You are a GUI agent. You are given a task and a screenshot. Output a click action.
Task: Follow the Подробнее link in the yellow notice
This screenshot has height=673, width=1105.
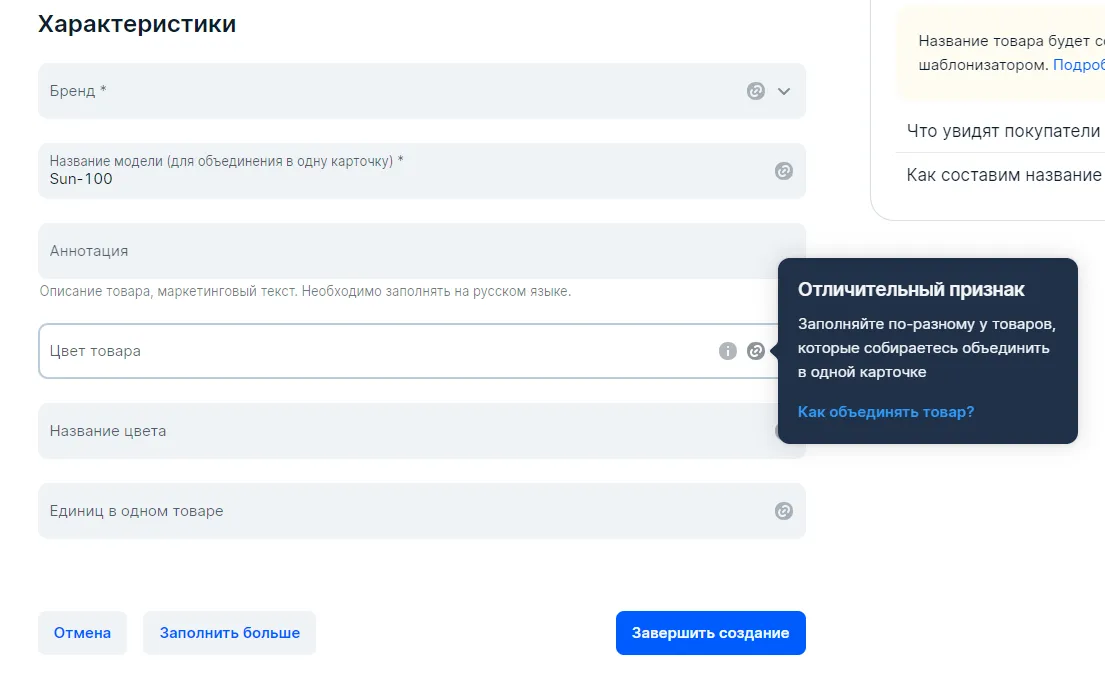(x=1078, y=64)
